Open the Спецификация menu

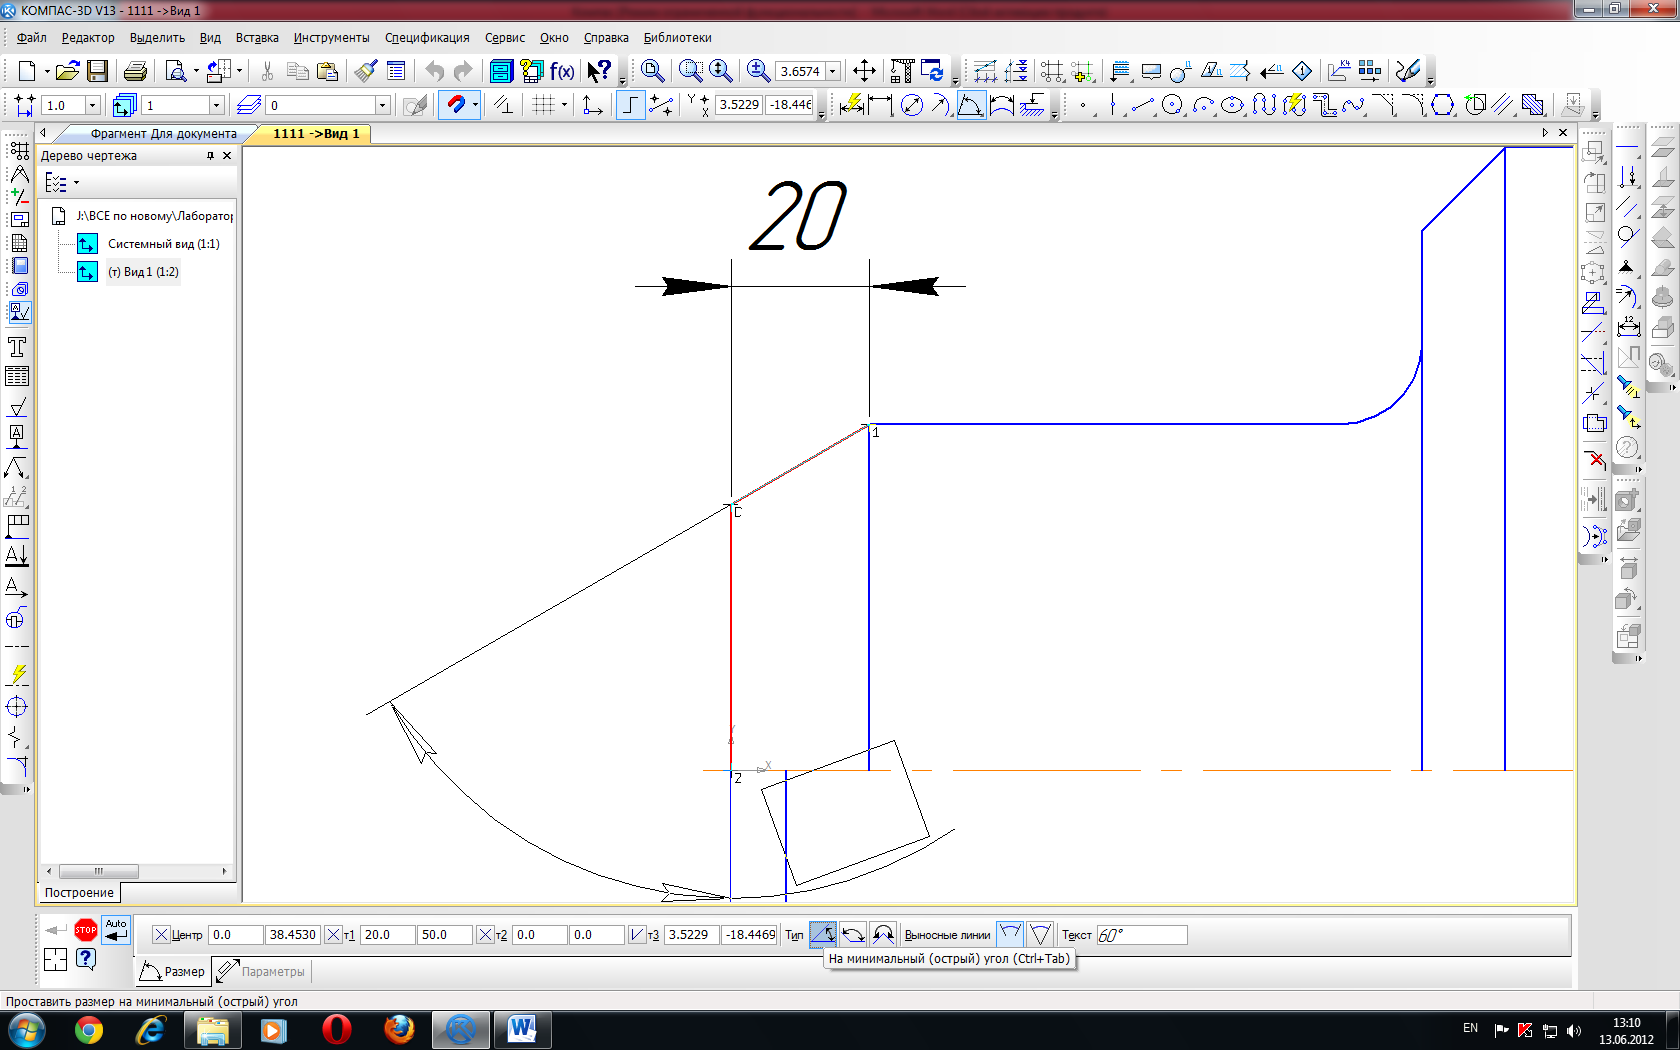click(427, 38)
